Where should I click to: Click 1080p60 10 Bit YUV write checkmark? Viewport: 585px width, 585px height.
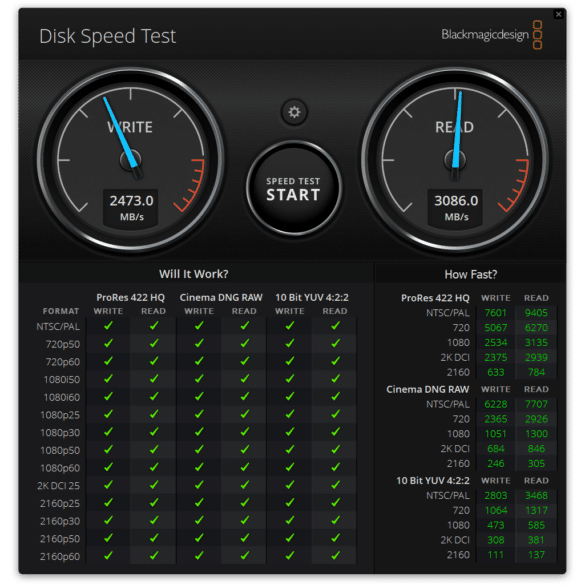pos(290,467)
